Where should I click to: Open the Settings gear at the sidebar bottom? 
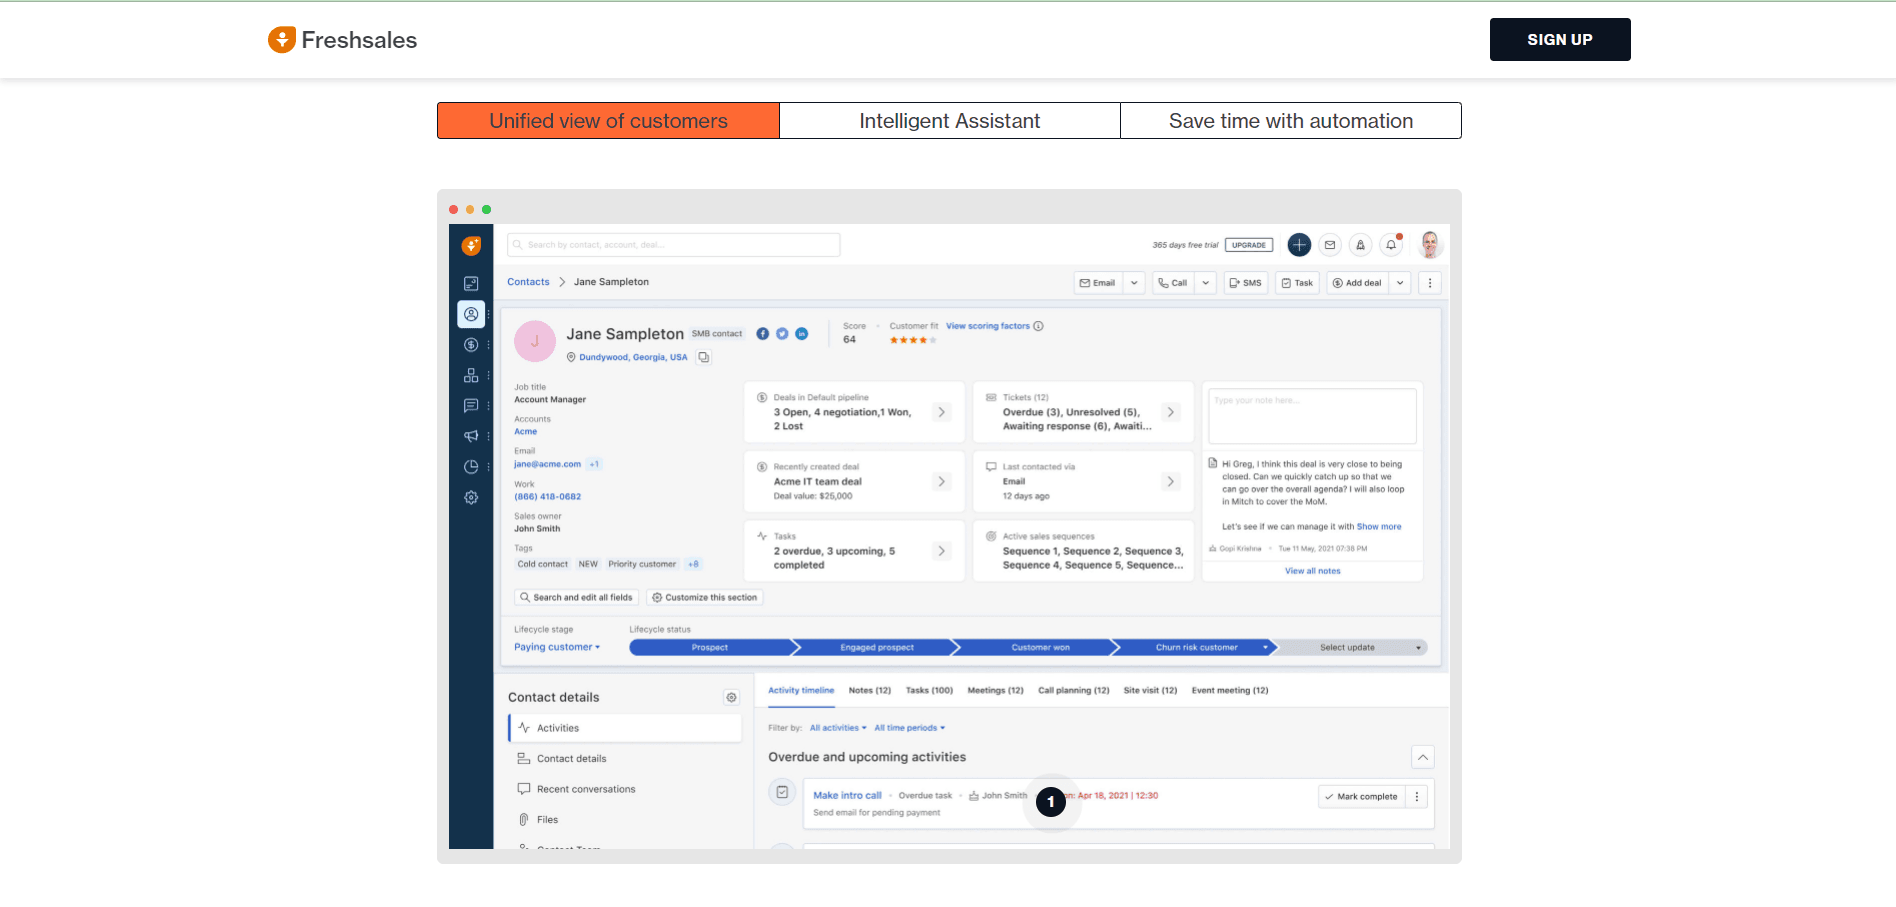click(x=471, y=497)
